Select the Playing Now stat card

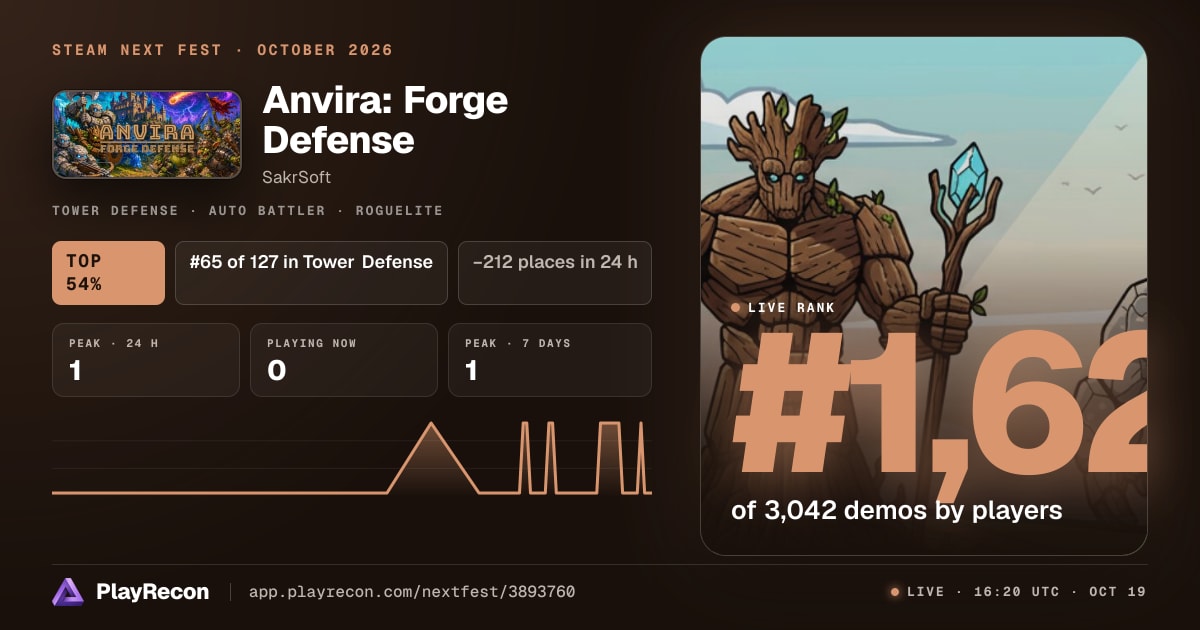[344, 360]
